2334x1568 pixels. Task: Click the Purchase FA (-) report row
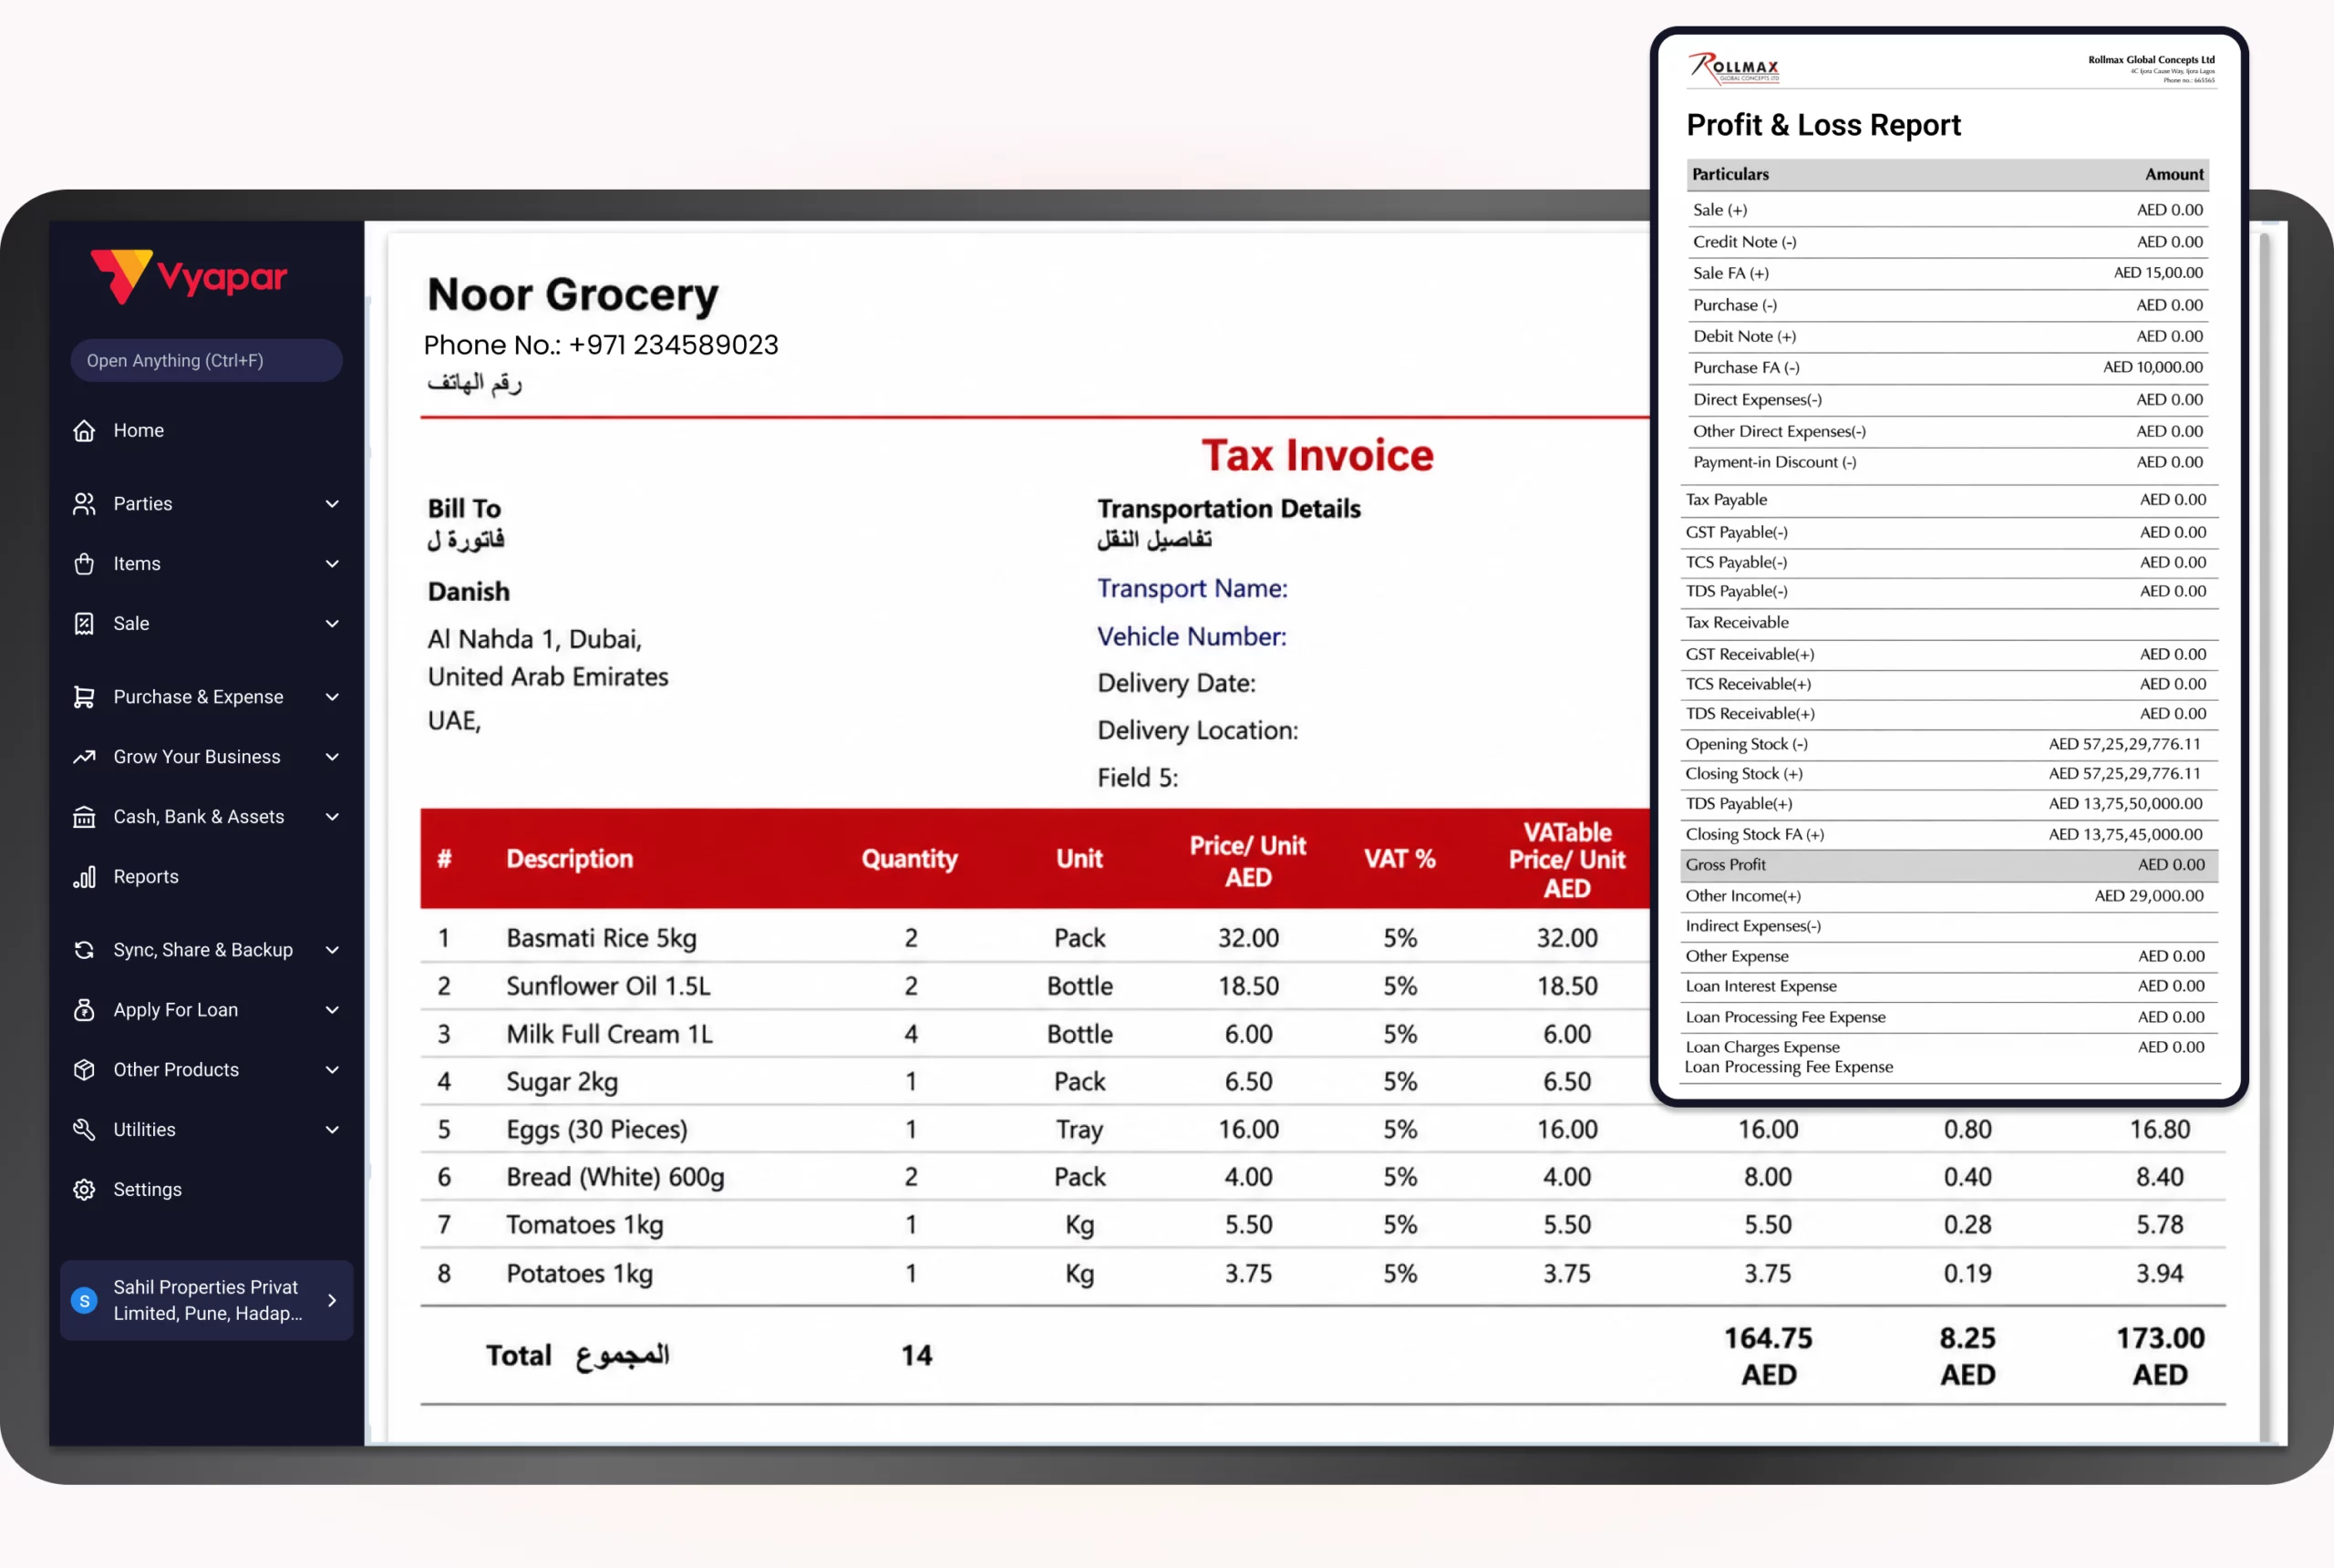(1949, 368)
